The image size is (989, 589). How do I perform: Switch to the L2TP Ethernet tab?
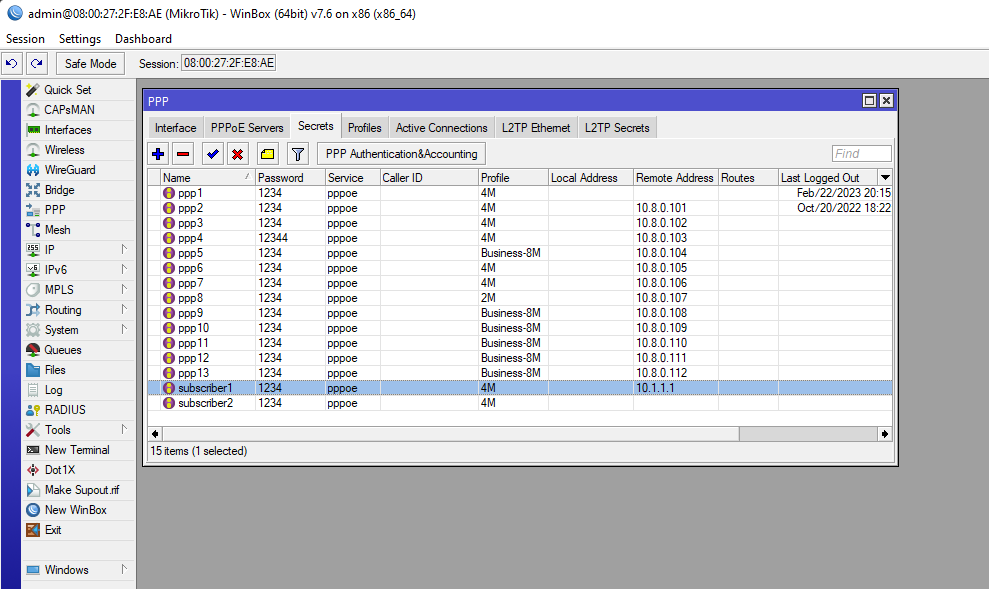[x=536, y=128]
